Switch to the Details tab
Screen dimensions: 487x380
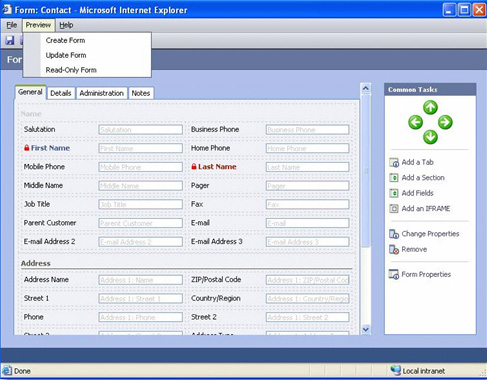click(x=61, y=93)
